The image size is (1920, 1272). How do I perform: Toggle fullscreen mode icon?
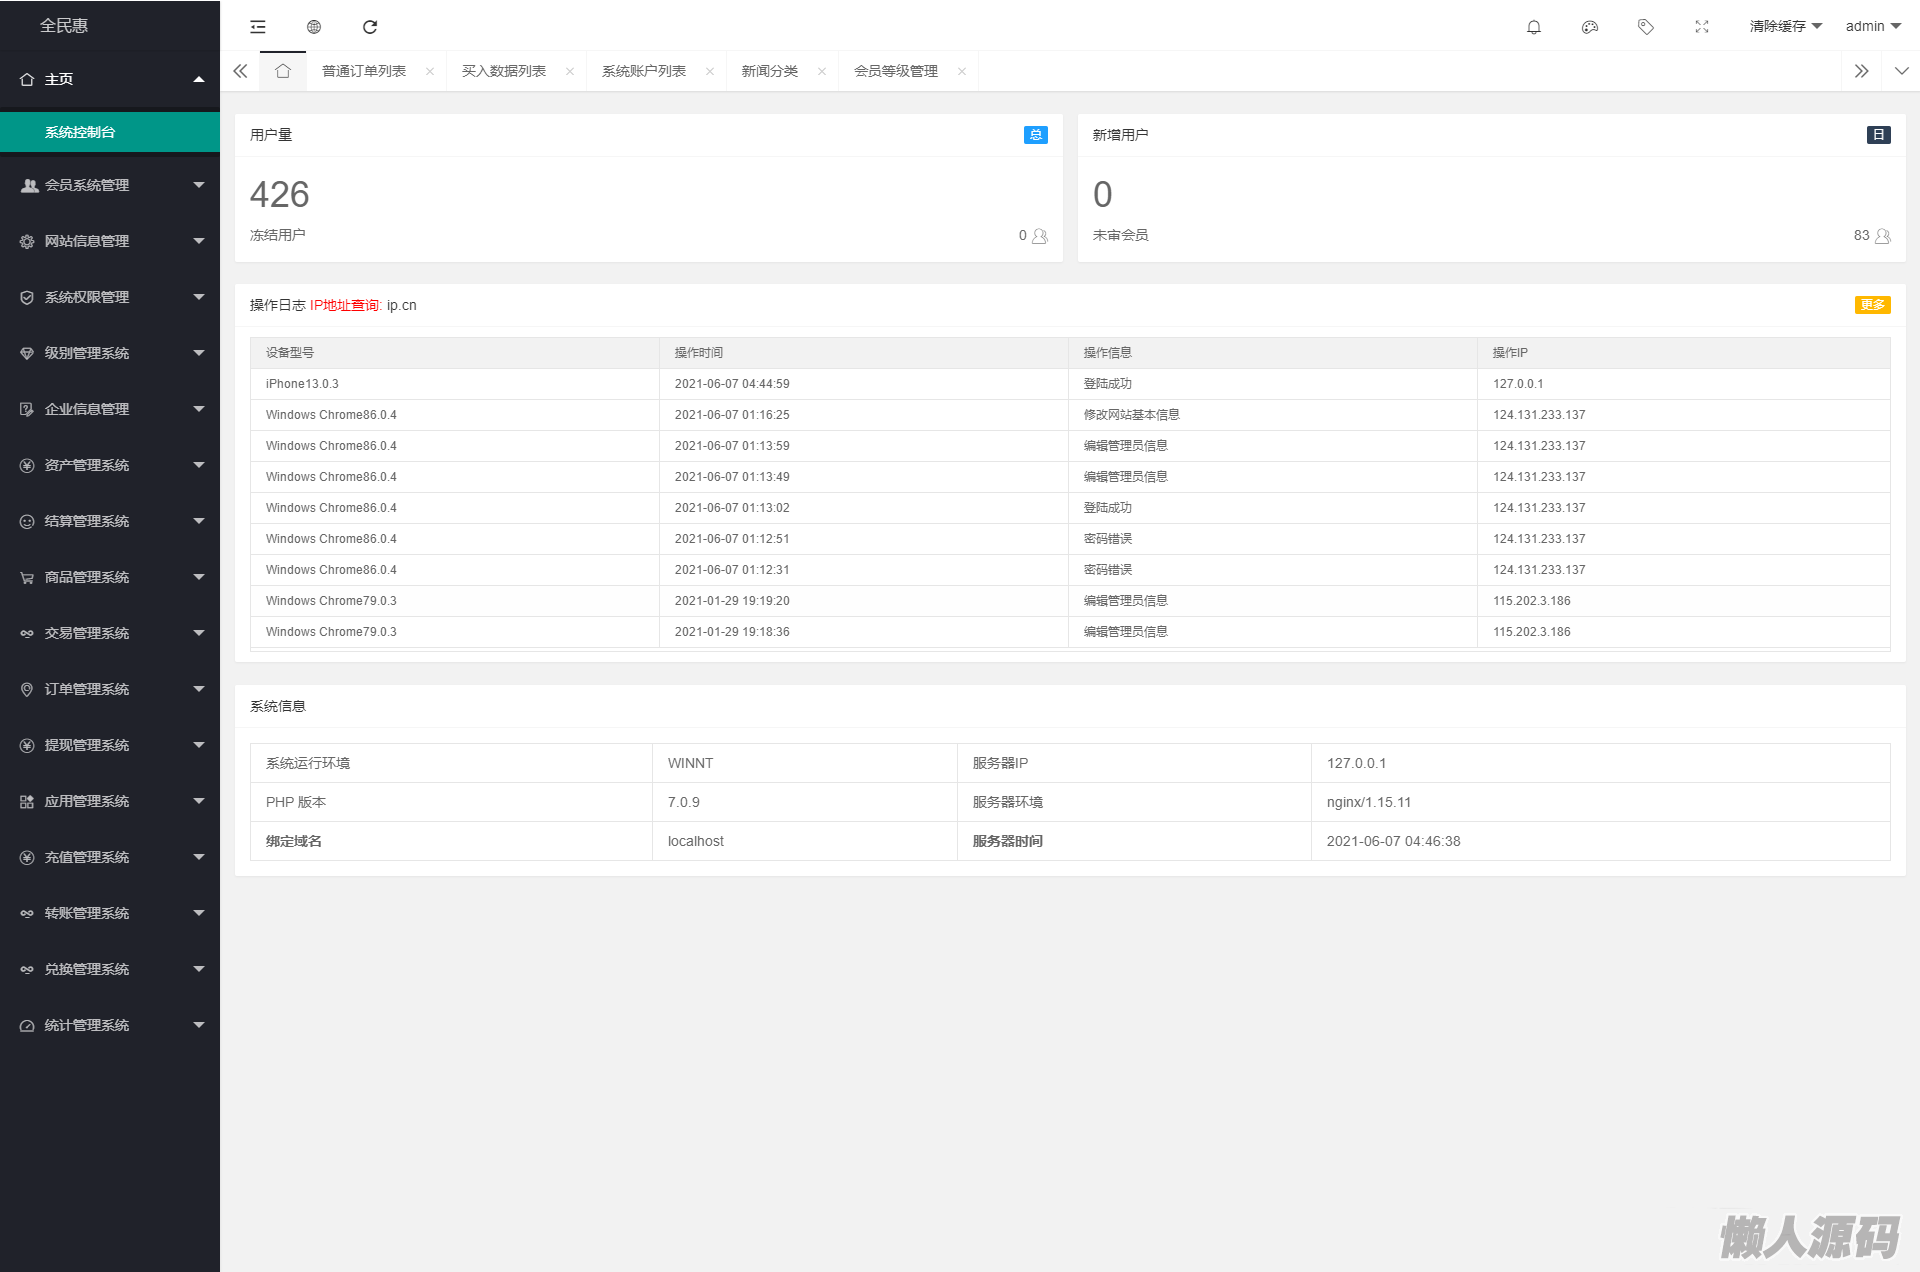click(1702, 27)
